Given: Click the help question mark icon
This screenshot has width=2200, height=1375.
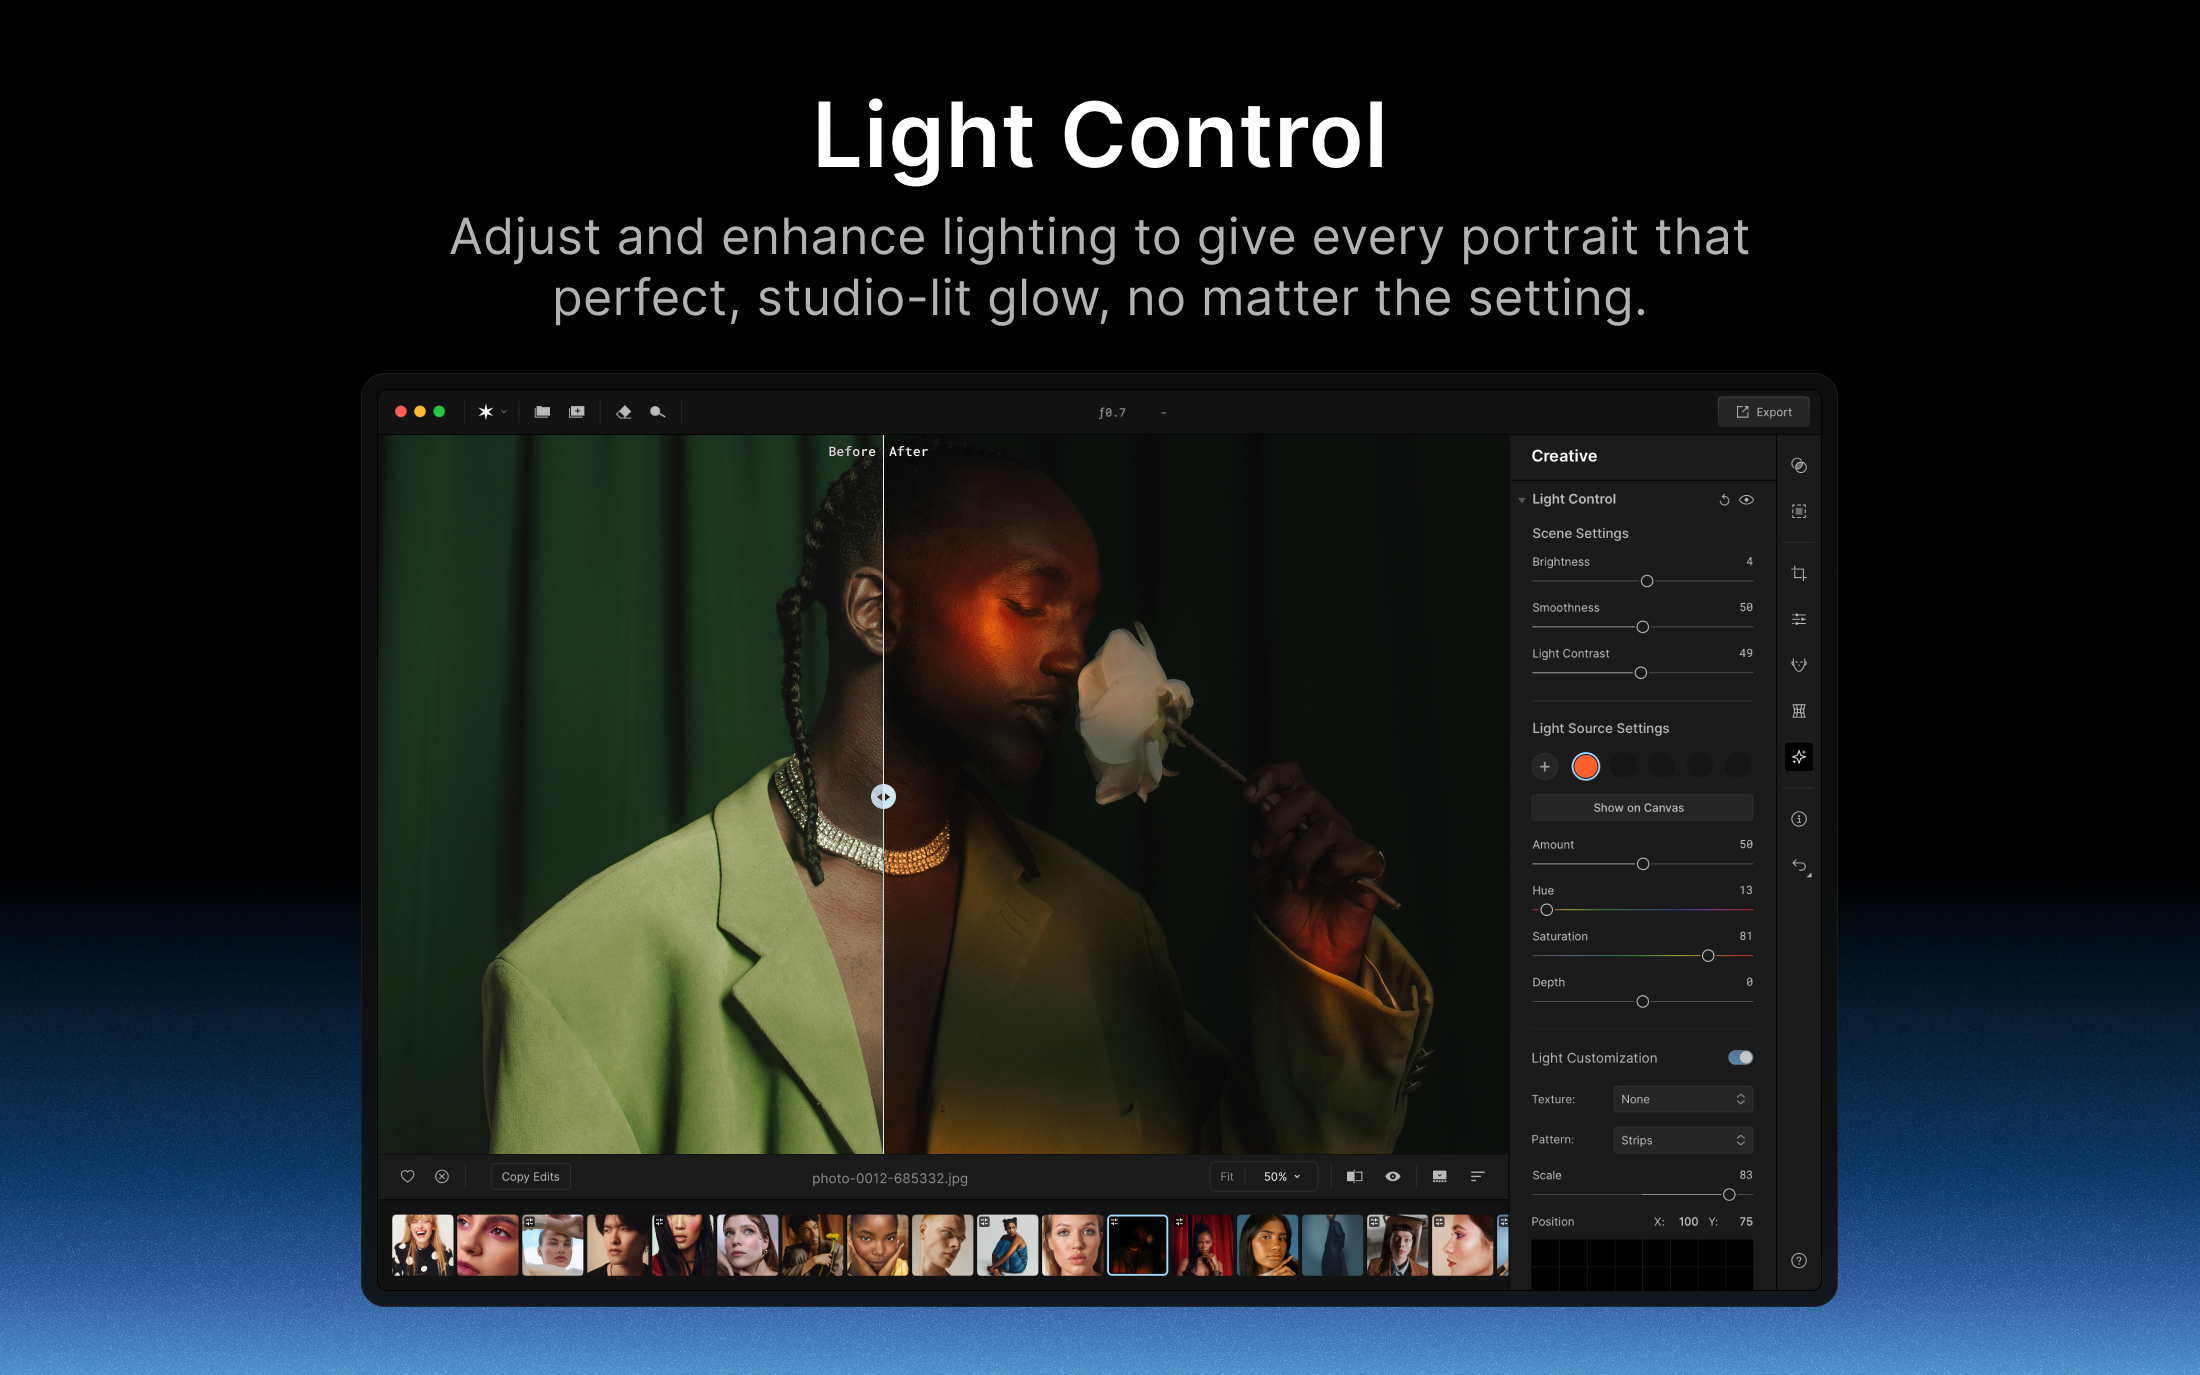Looking at the screenshot, I should (x=1799, y=1261).
